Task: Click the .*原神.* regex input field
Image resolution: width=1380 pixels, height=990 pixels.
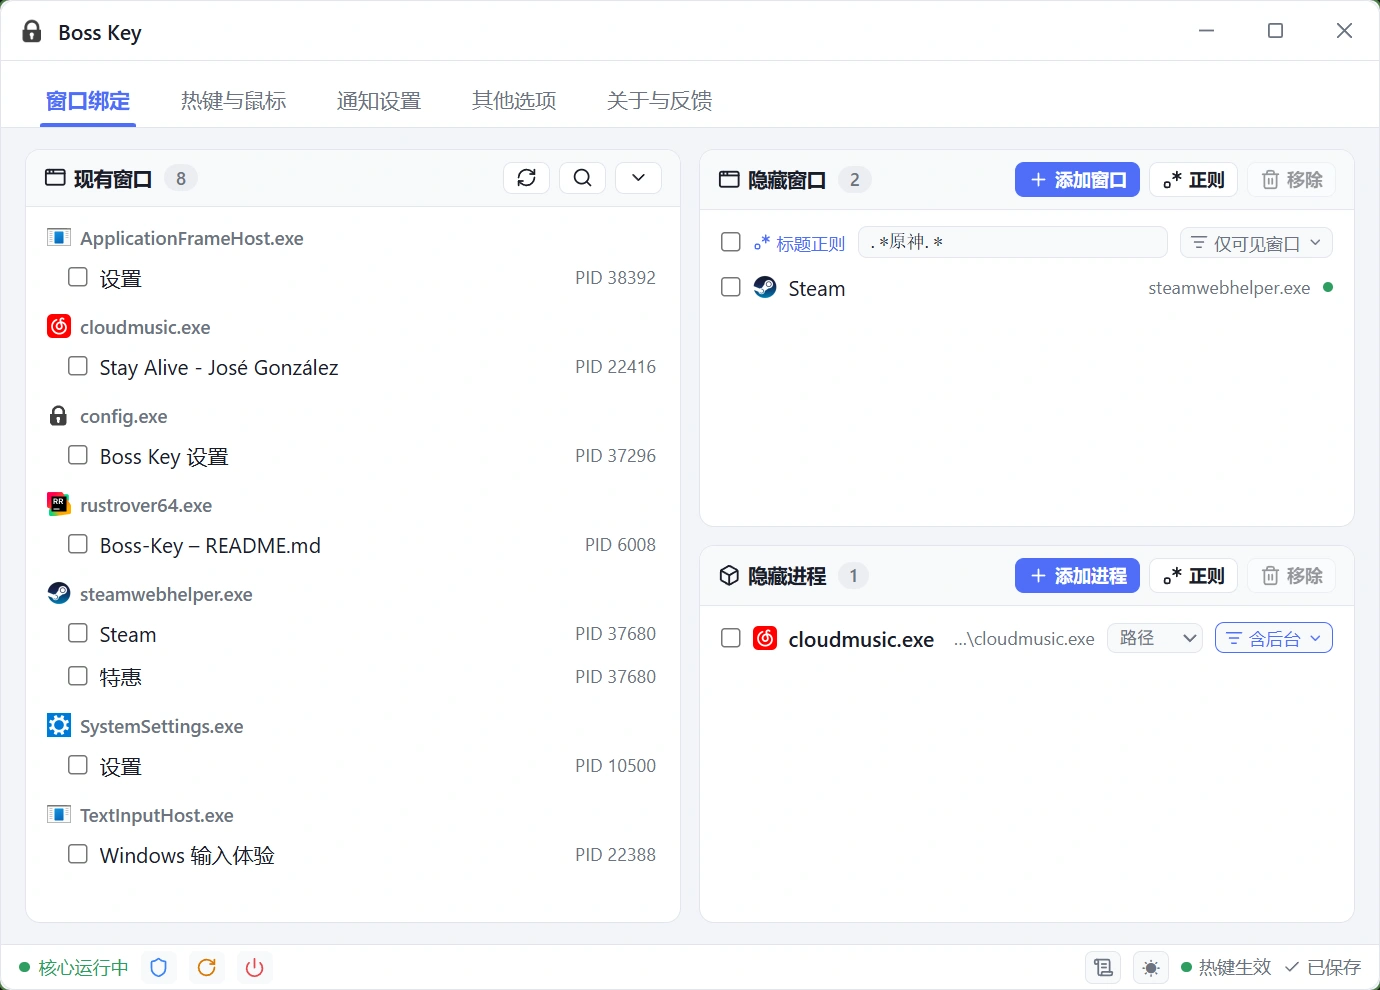Action: click(x=1013, y=242)
